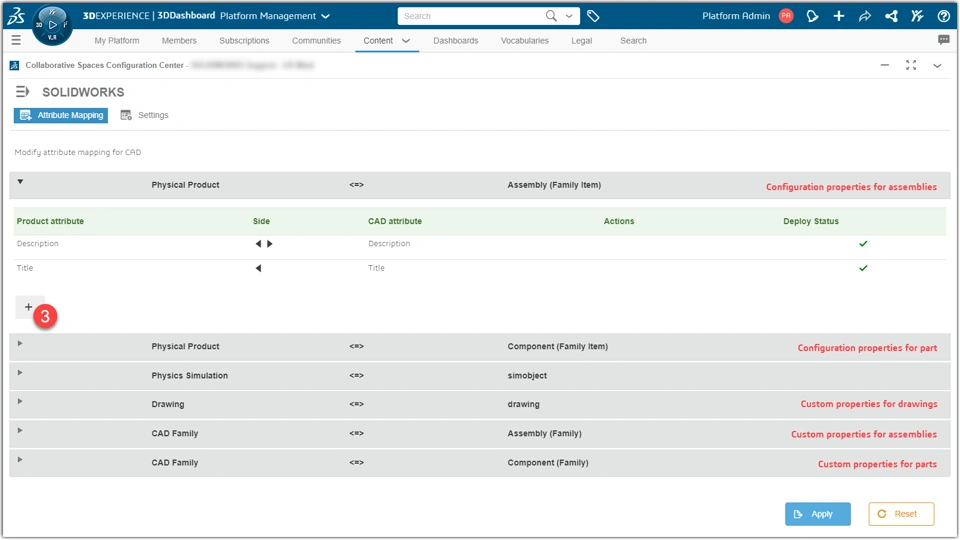Screen dimensions: 960x540
Task: Click Description row deploy status checkmark
Action: pyautogui.click(x=863, y=244)
